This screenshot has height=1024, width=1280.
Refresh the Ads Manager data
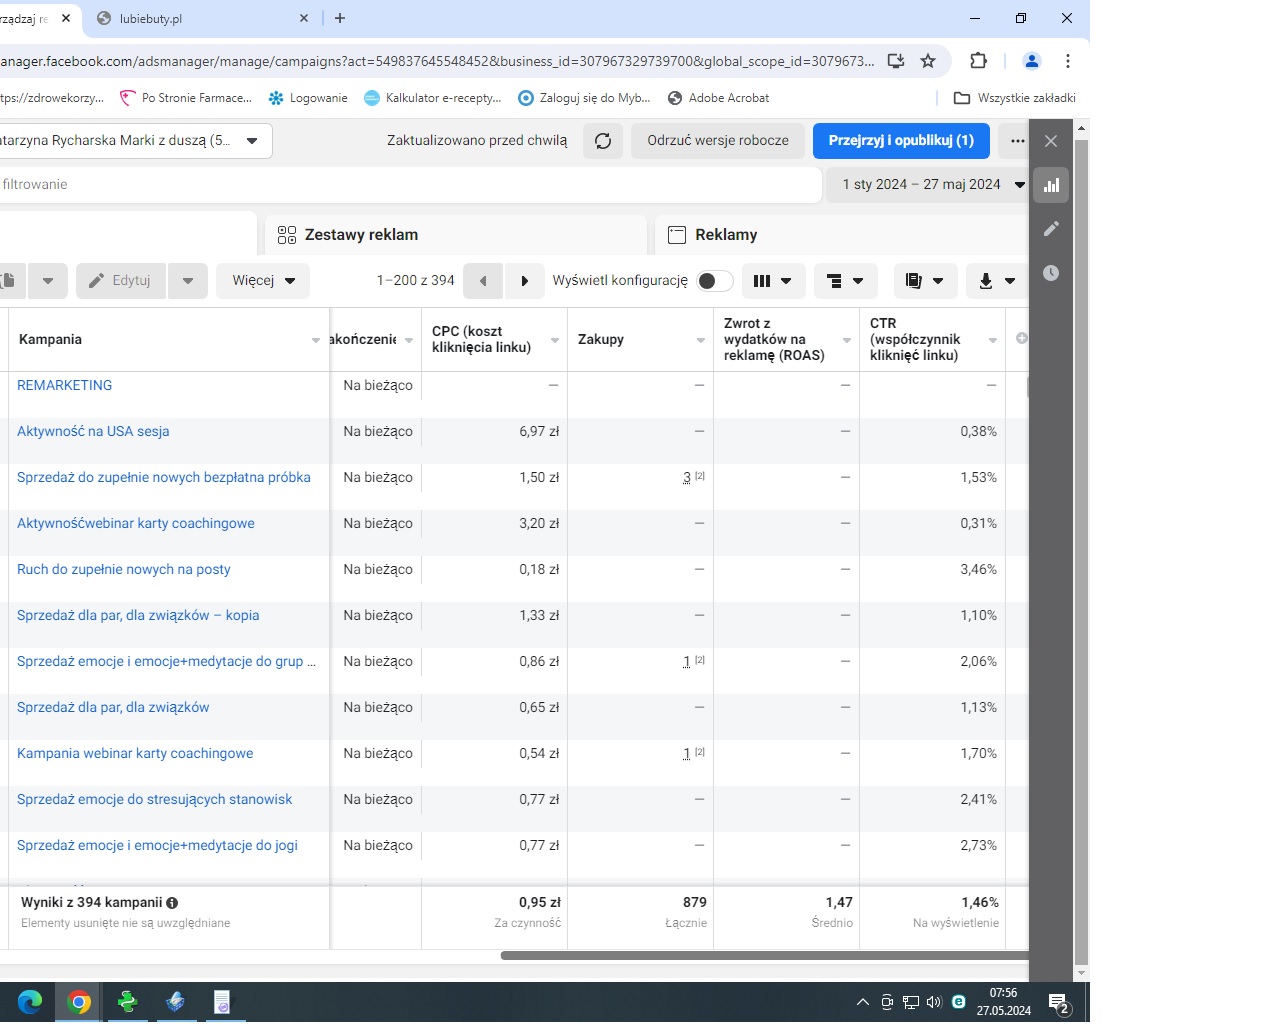tap(603, 141)
